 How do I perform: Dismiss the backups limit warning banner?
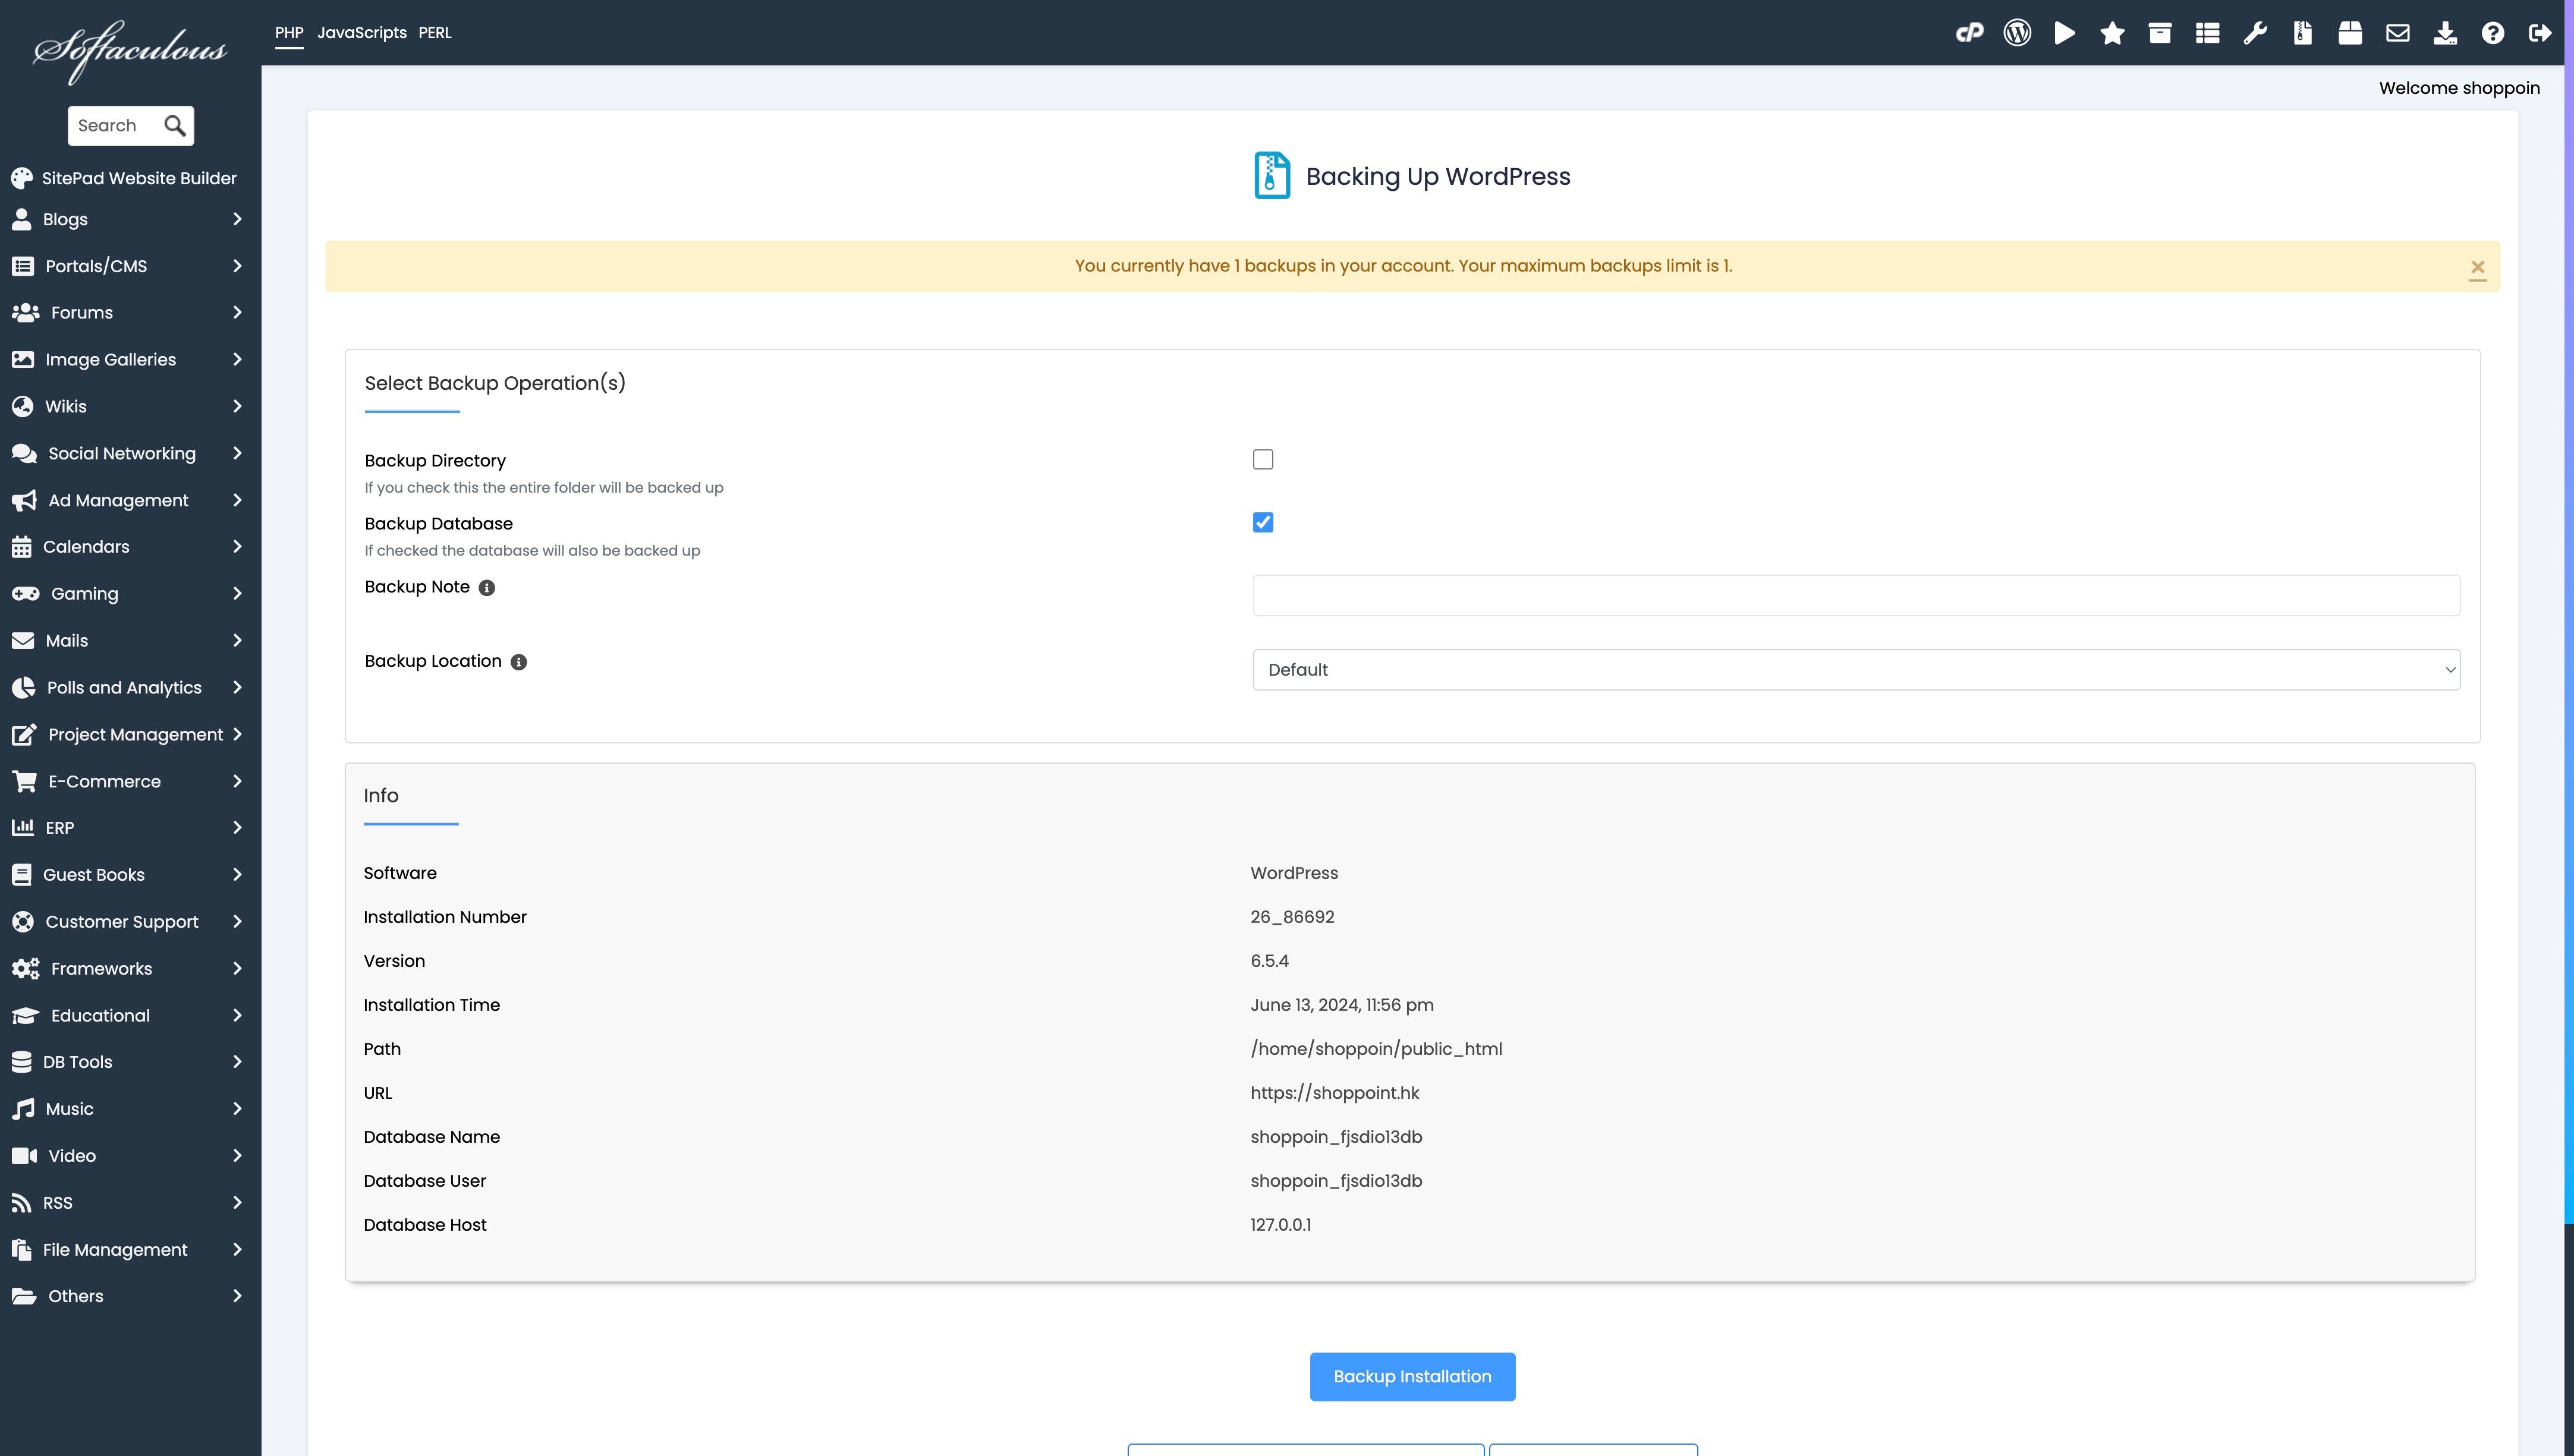pyautogui.click(x=2477, y=267)
